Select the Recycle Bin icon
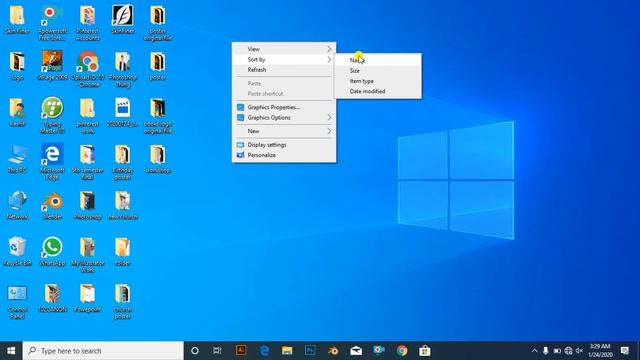The width and height of the screenshot is (640, 360). [18, 251]
